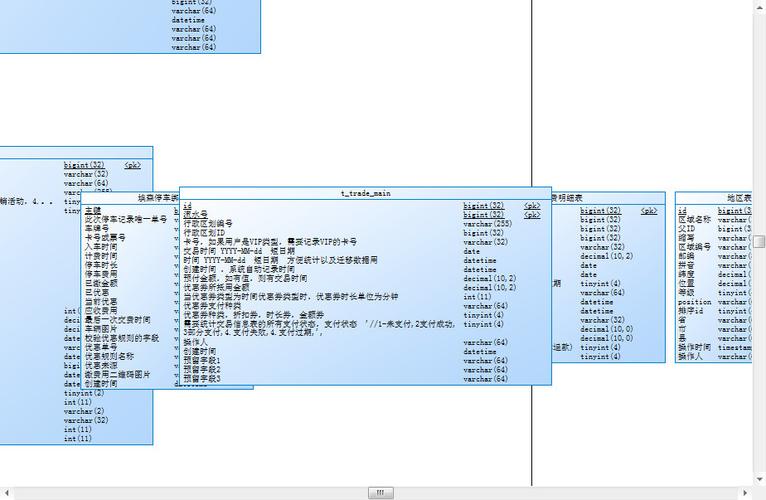
Task: Select '操作时间' column in 地区表
Action: point(694,348)
